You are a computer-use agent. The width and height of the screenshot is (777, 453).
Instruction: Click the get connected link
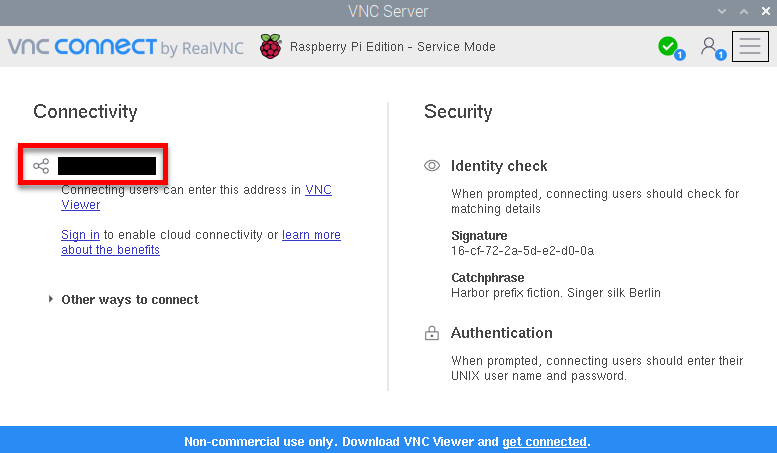point(544,442)
